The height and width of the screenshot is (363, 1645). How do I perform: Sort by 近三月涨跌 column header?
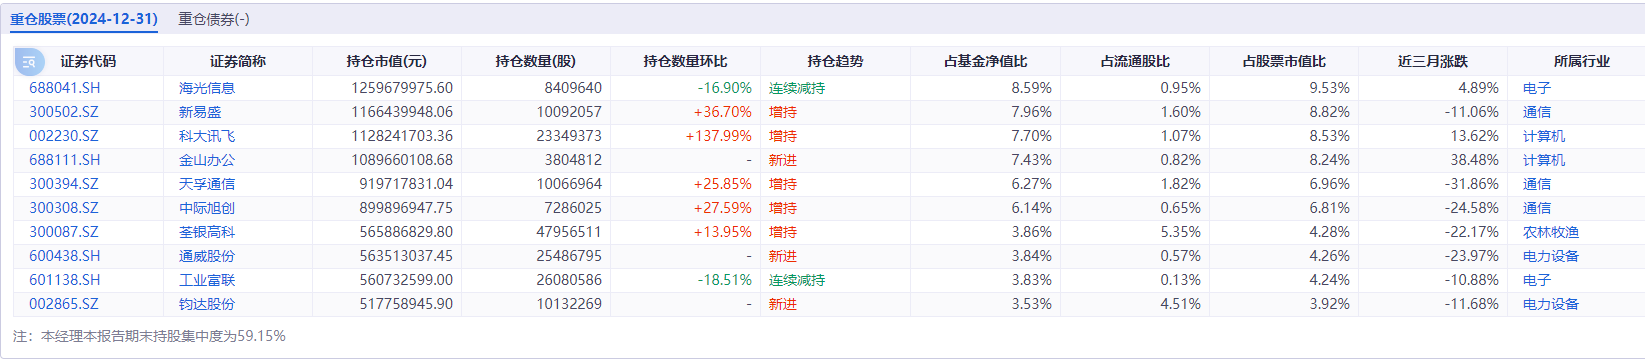pos(1432,62)
